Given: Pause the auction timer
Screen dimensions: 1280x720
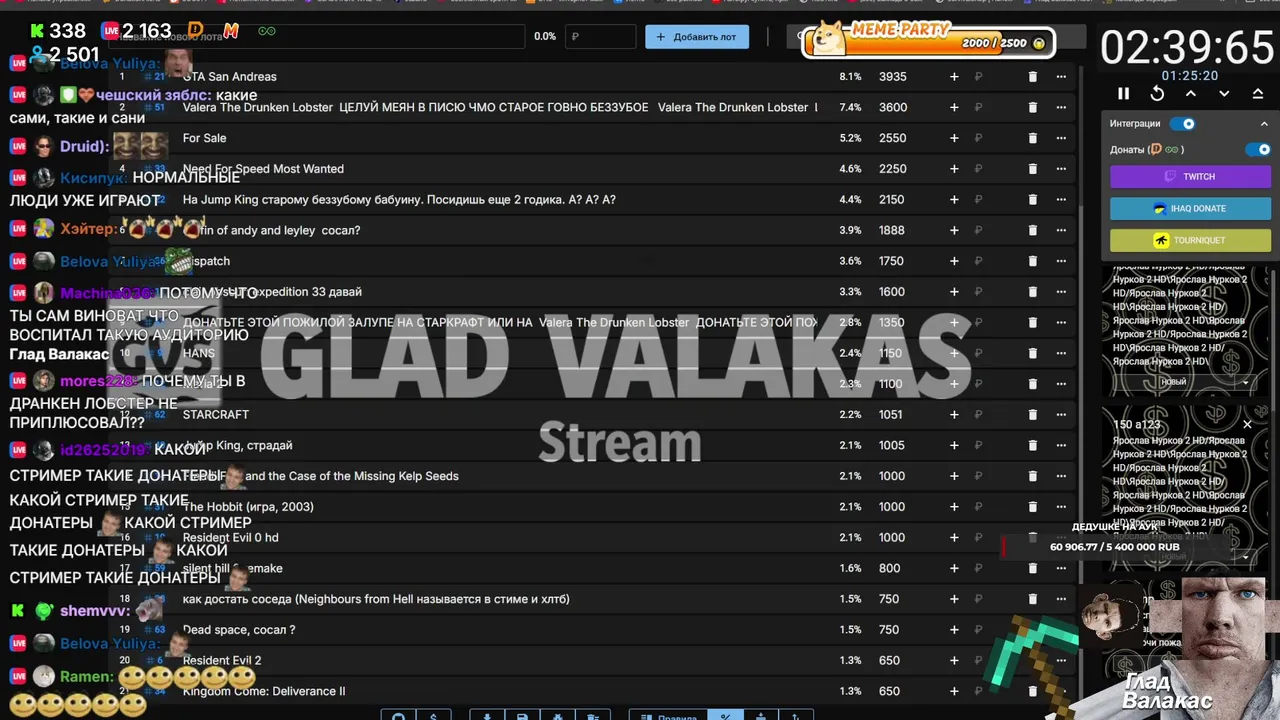Looking at the screenshot, I should [x=1123, y=93].
